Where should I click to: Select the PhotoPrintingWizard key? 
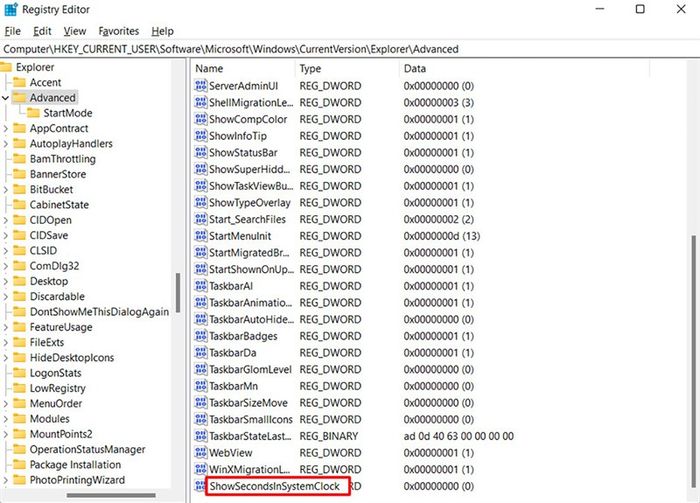(77, 480)
